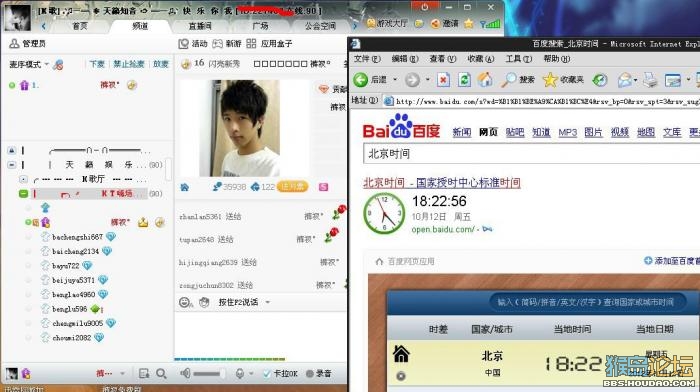The height and width of the screenshot is (392, 700).
Task: Go to the Home page in Internet Explorer
Action: pyautogui.click(x=485, y=80)
